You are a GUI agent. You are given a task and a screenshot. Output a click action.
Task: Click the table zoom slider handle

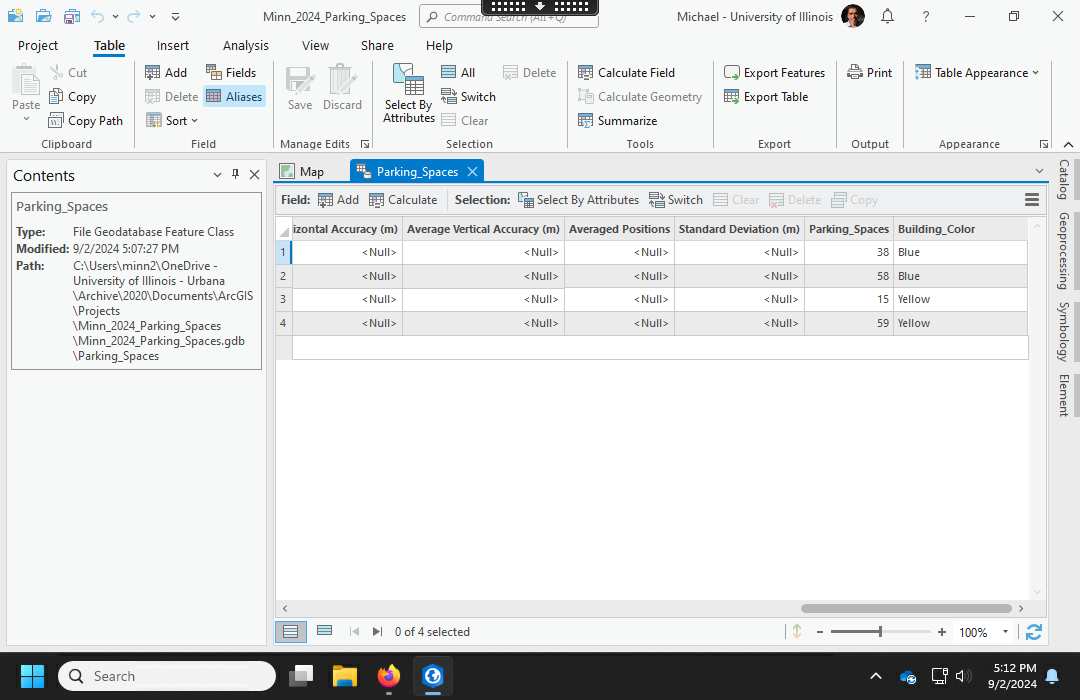880,632
